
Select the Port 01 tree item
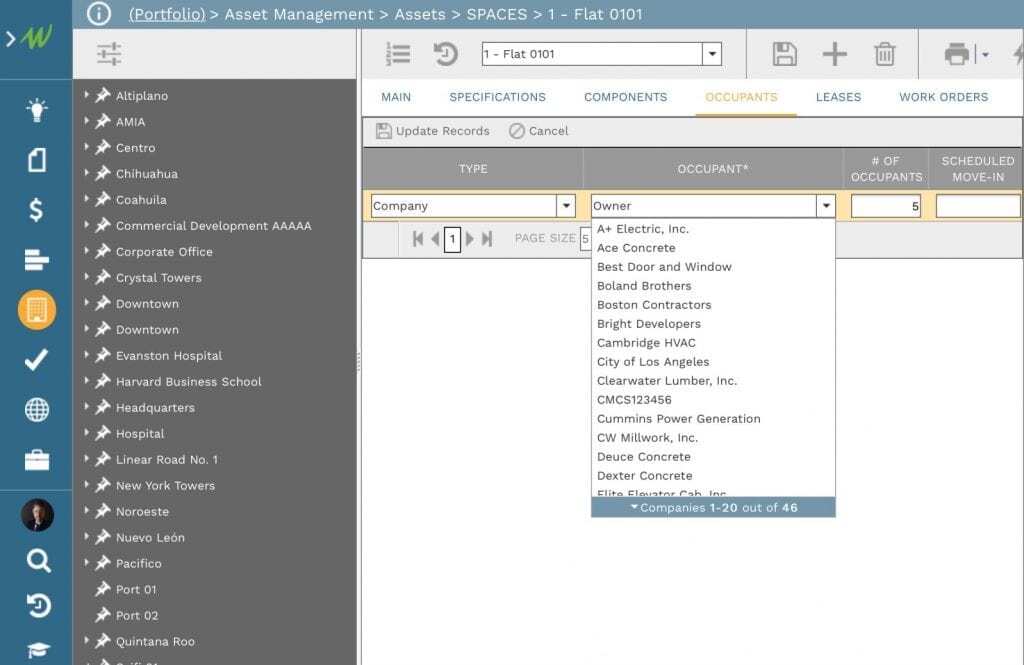click(x=136, y=589)
